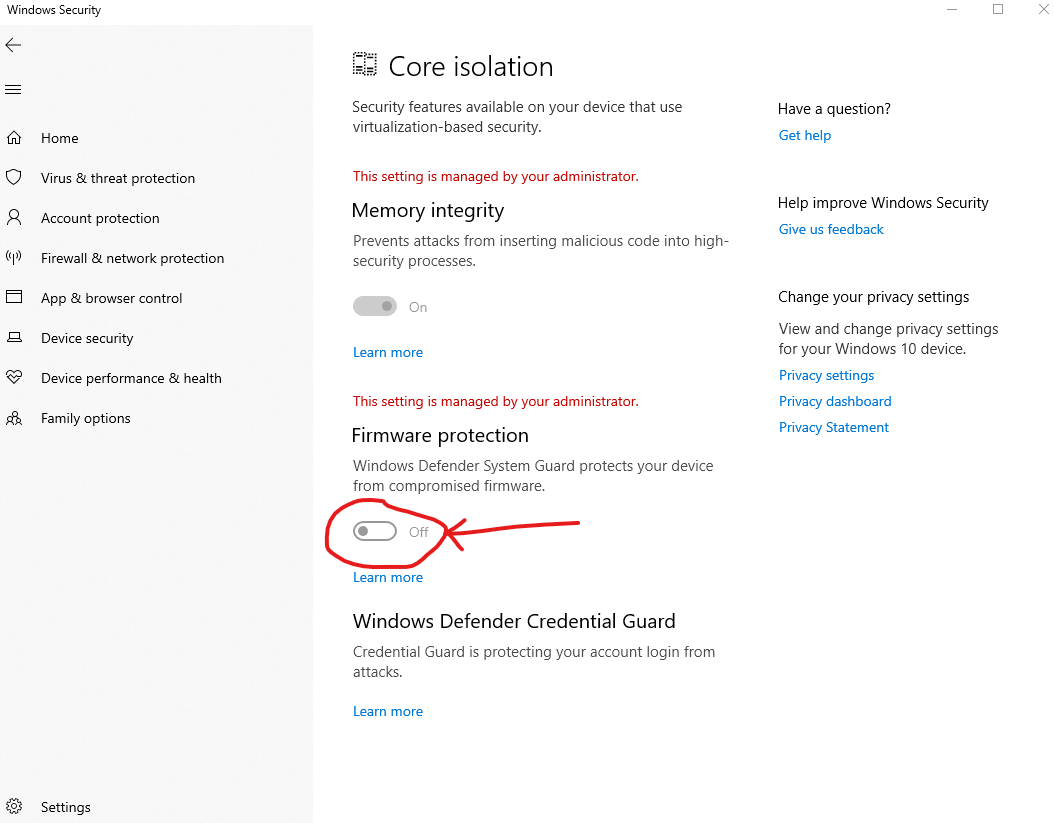Collapse the hamburger navigation menu
Image resolution: width=1054 pixels, height=823 pixels.
click(x=13, y=90)
